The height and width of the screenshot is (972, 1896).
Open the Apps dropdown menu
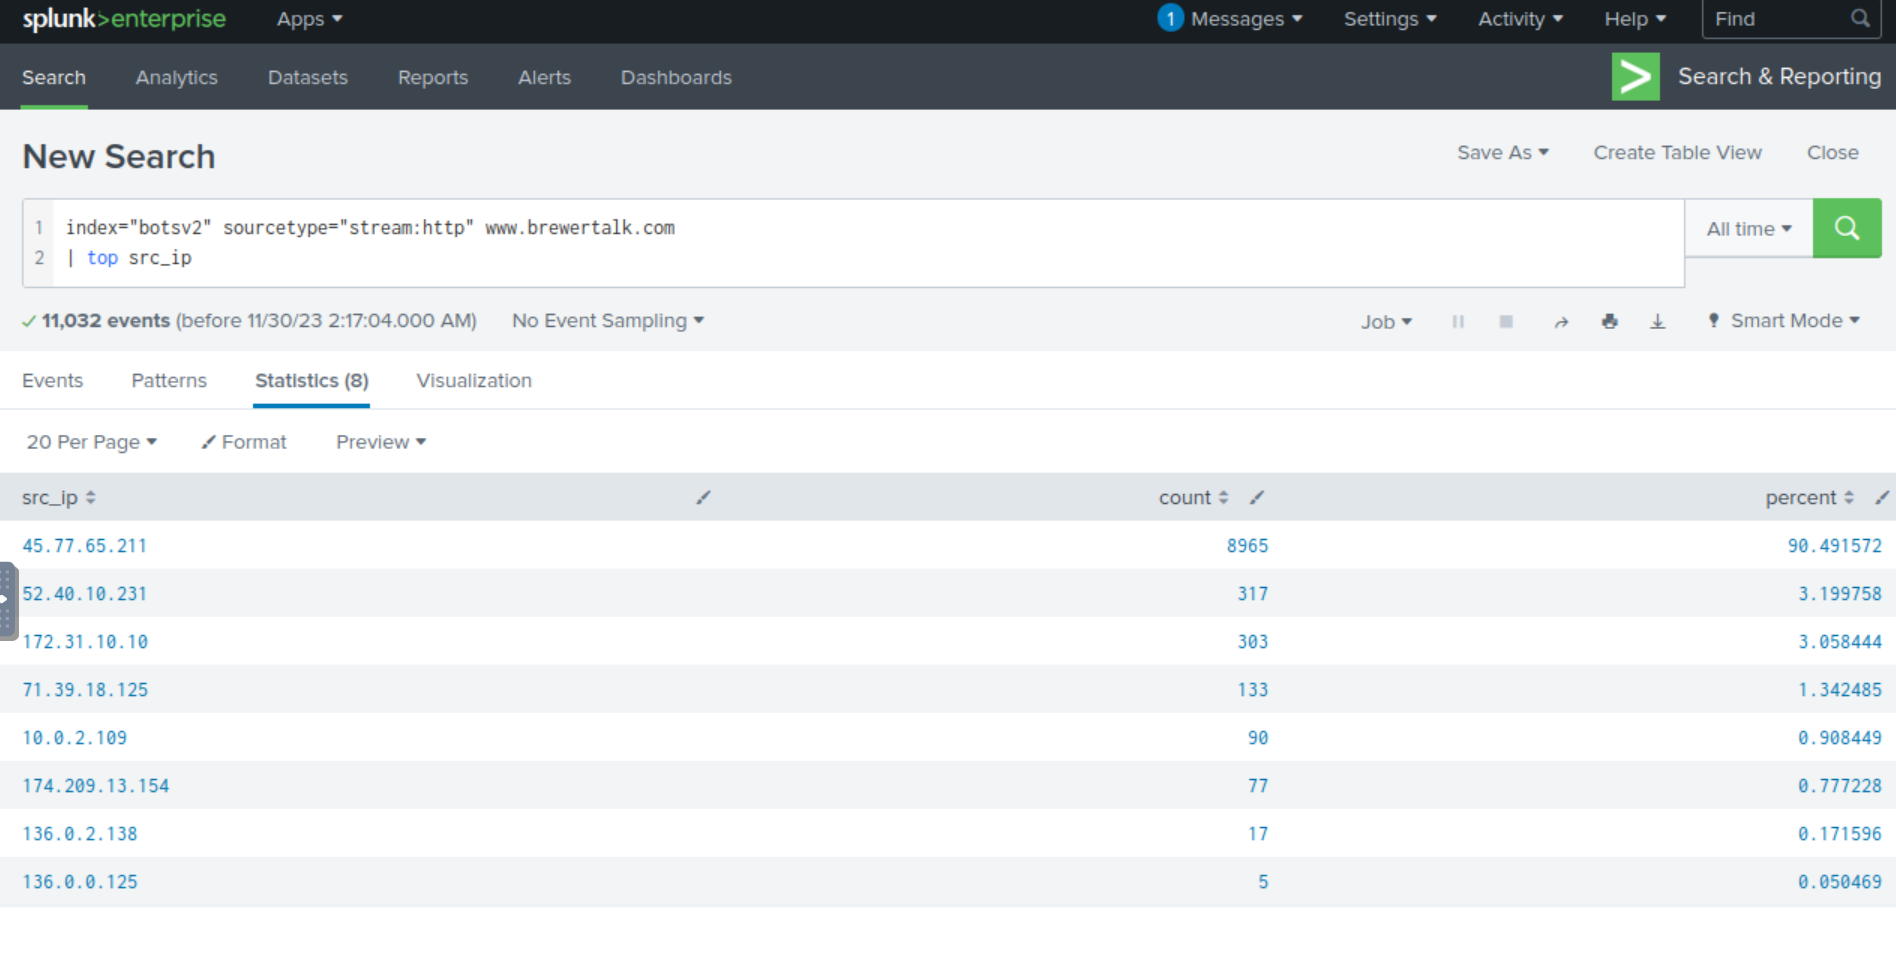pyautogui.click(x=309, y=19)
